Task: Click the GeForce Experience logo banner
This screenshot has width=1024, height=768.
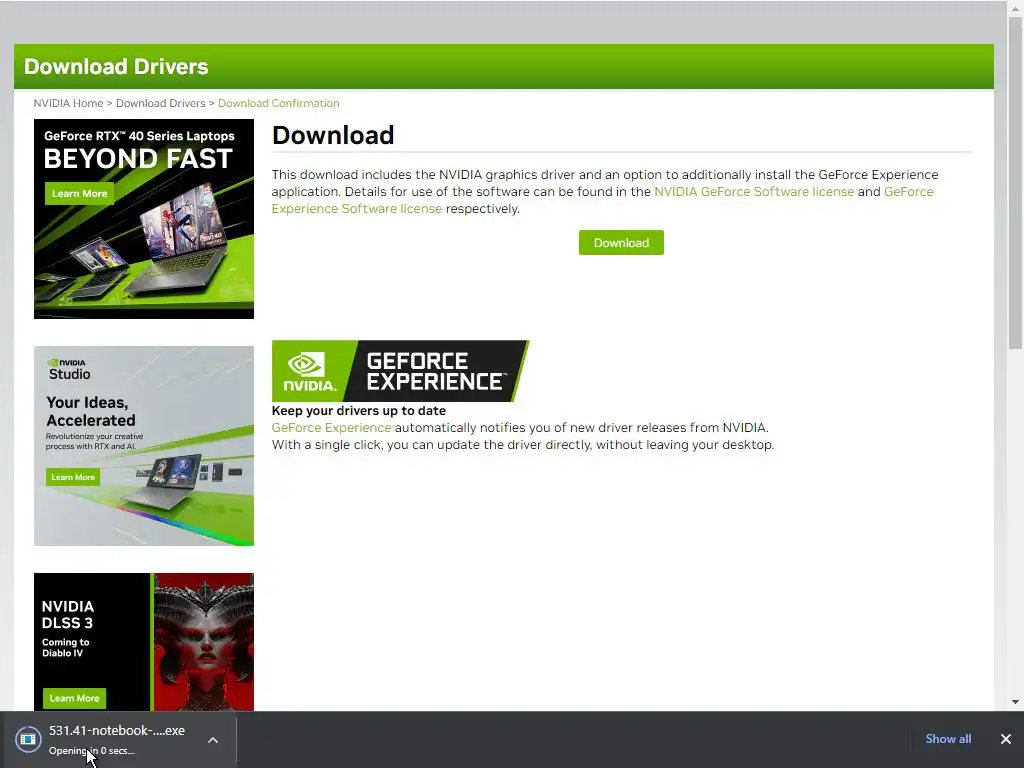Action: [x=400, y=371]
